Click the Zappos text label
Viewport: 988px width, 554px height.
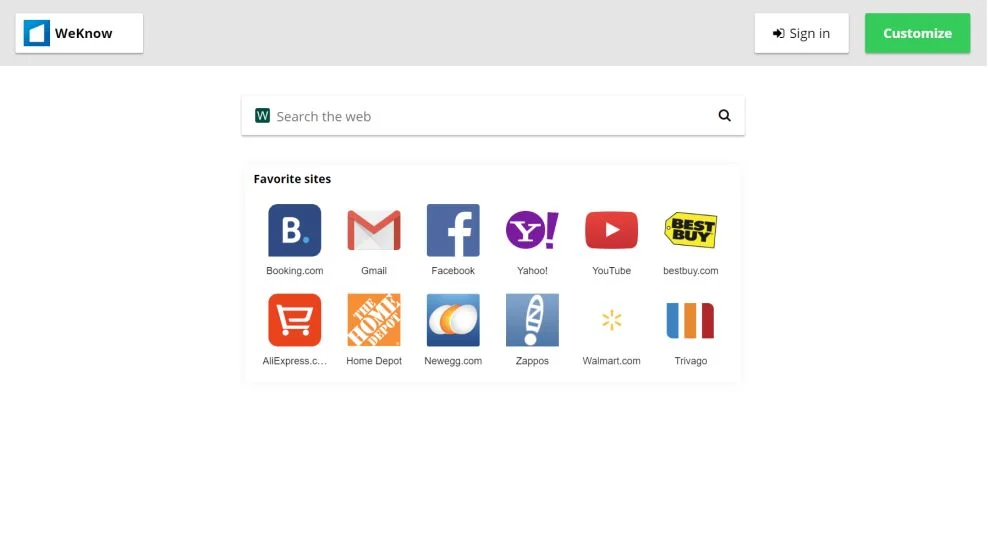coord(532,361)
